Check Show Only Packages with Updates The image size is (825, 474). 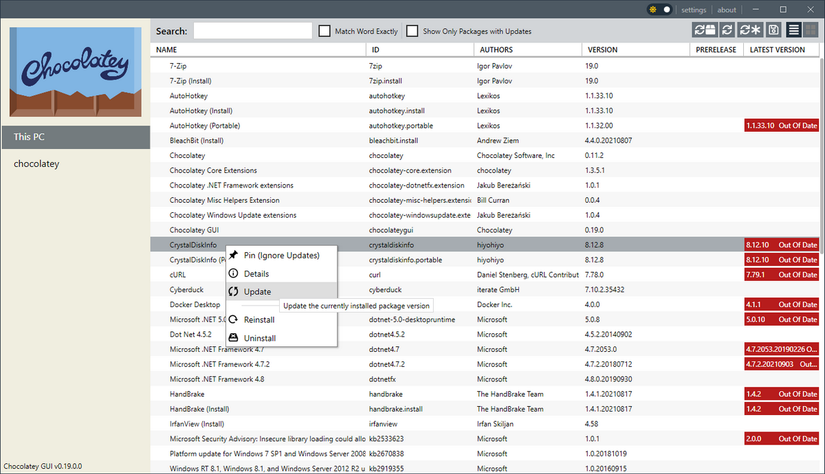pos(412,31)
